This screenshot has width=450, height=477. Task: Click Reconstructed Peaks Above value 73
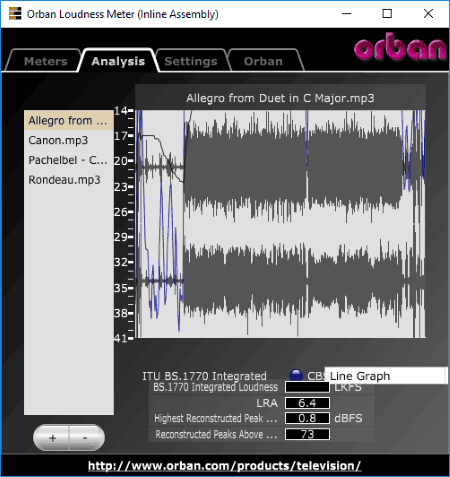pyautogui.click(x=307, y=434)
